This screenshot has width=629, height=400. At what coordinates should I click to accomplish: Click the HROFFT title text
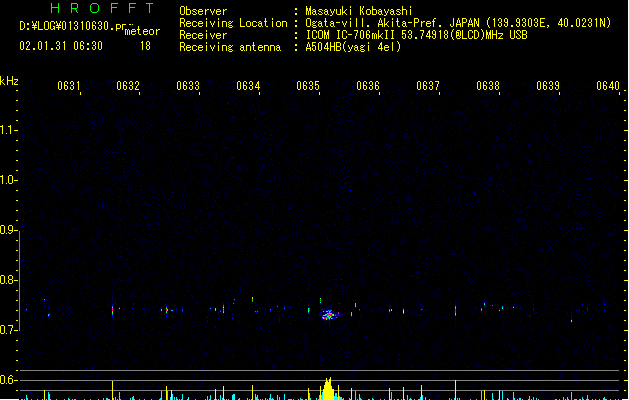102,8
